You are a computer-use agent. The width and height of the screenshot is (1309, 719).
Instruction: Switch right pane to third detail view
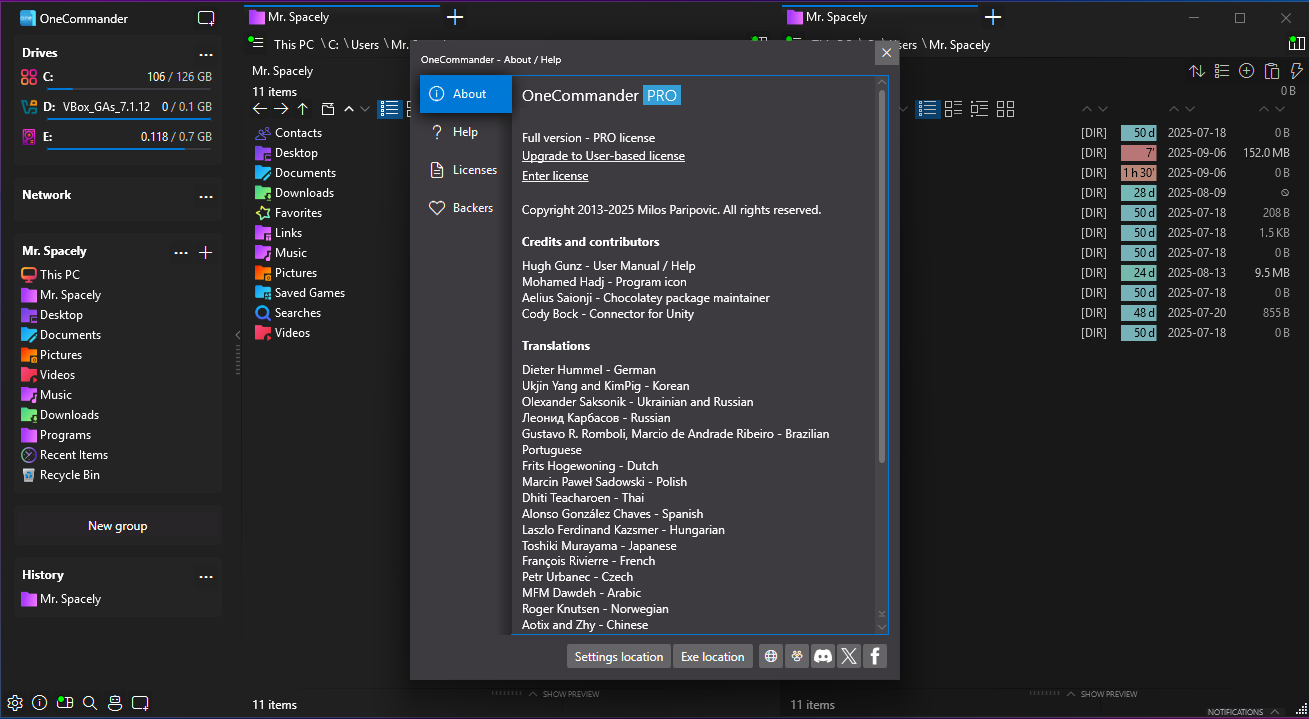coord(980,108)
